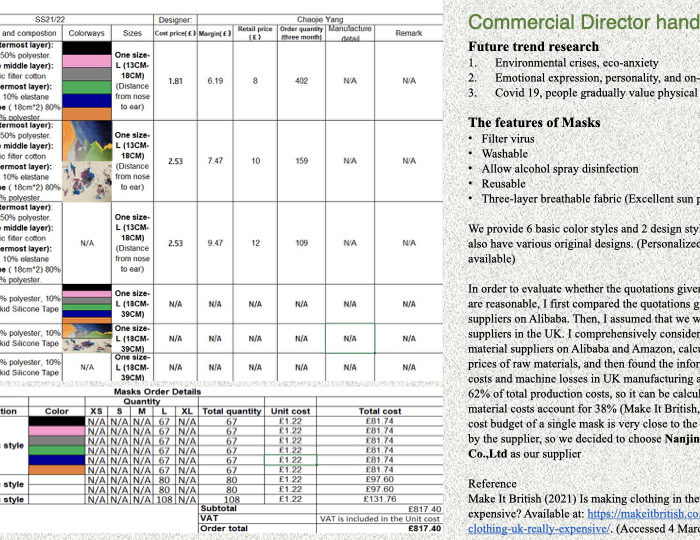The image size is (700, 540).
Task: Pick the pink swatch in Masks Order Details
Action: click(57, 431)
